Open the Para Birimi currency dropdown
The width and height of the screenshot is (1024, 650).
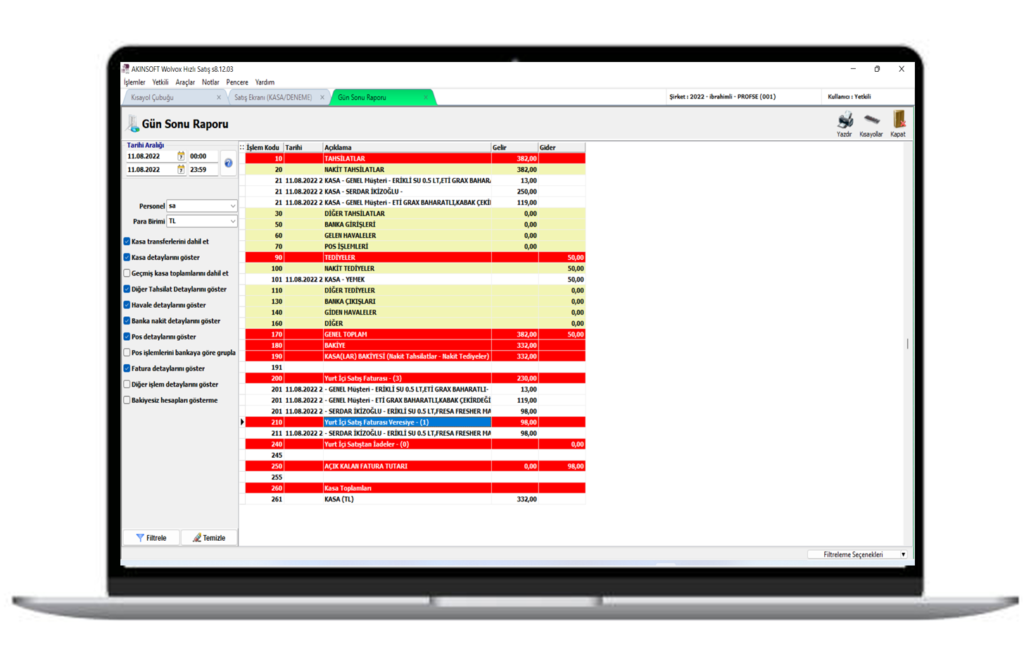(233, 221)
